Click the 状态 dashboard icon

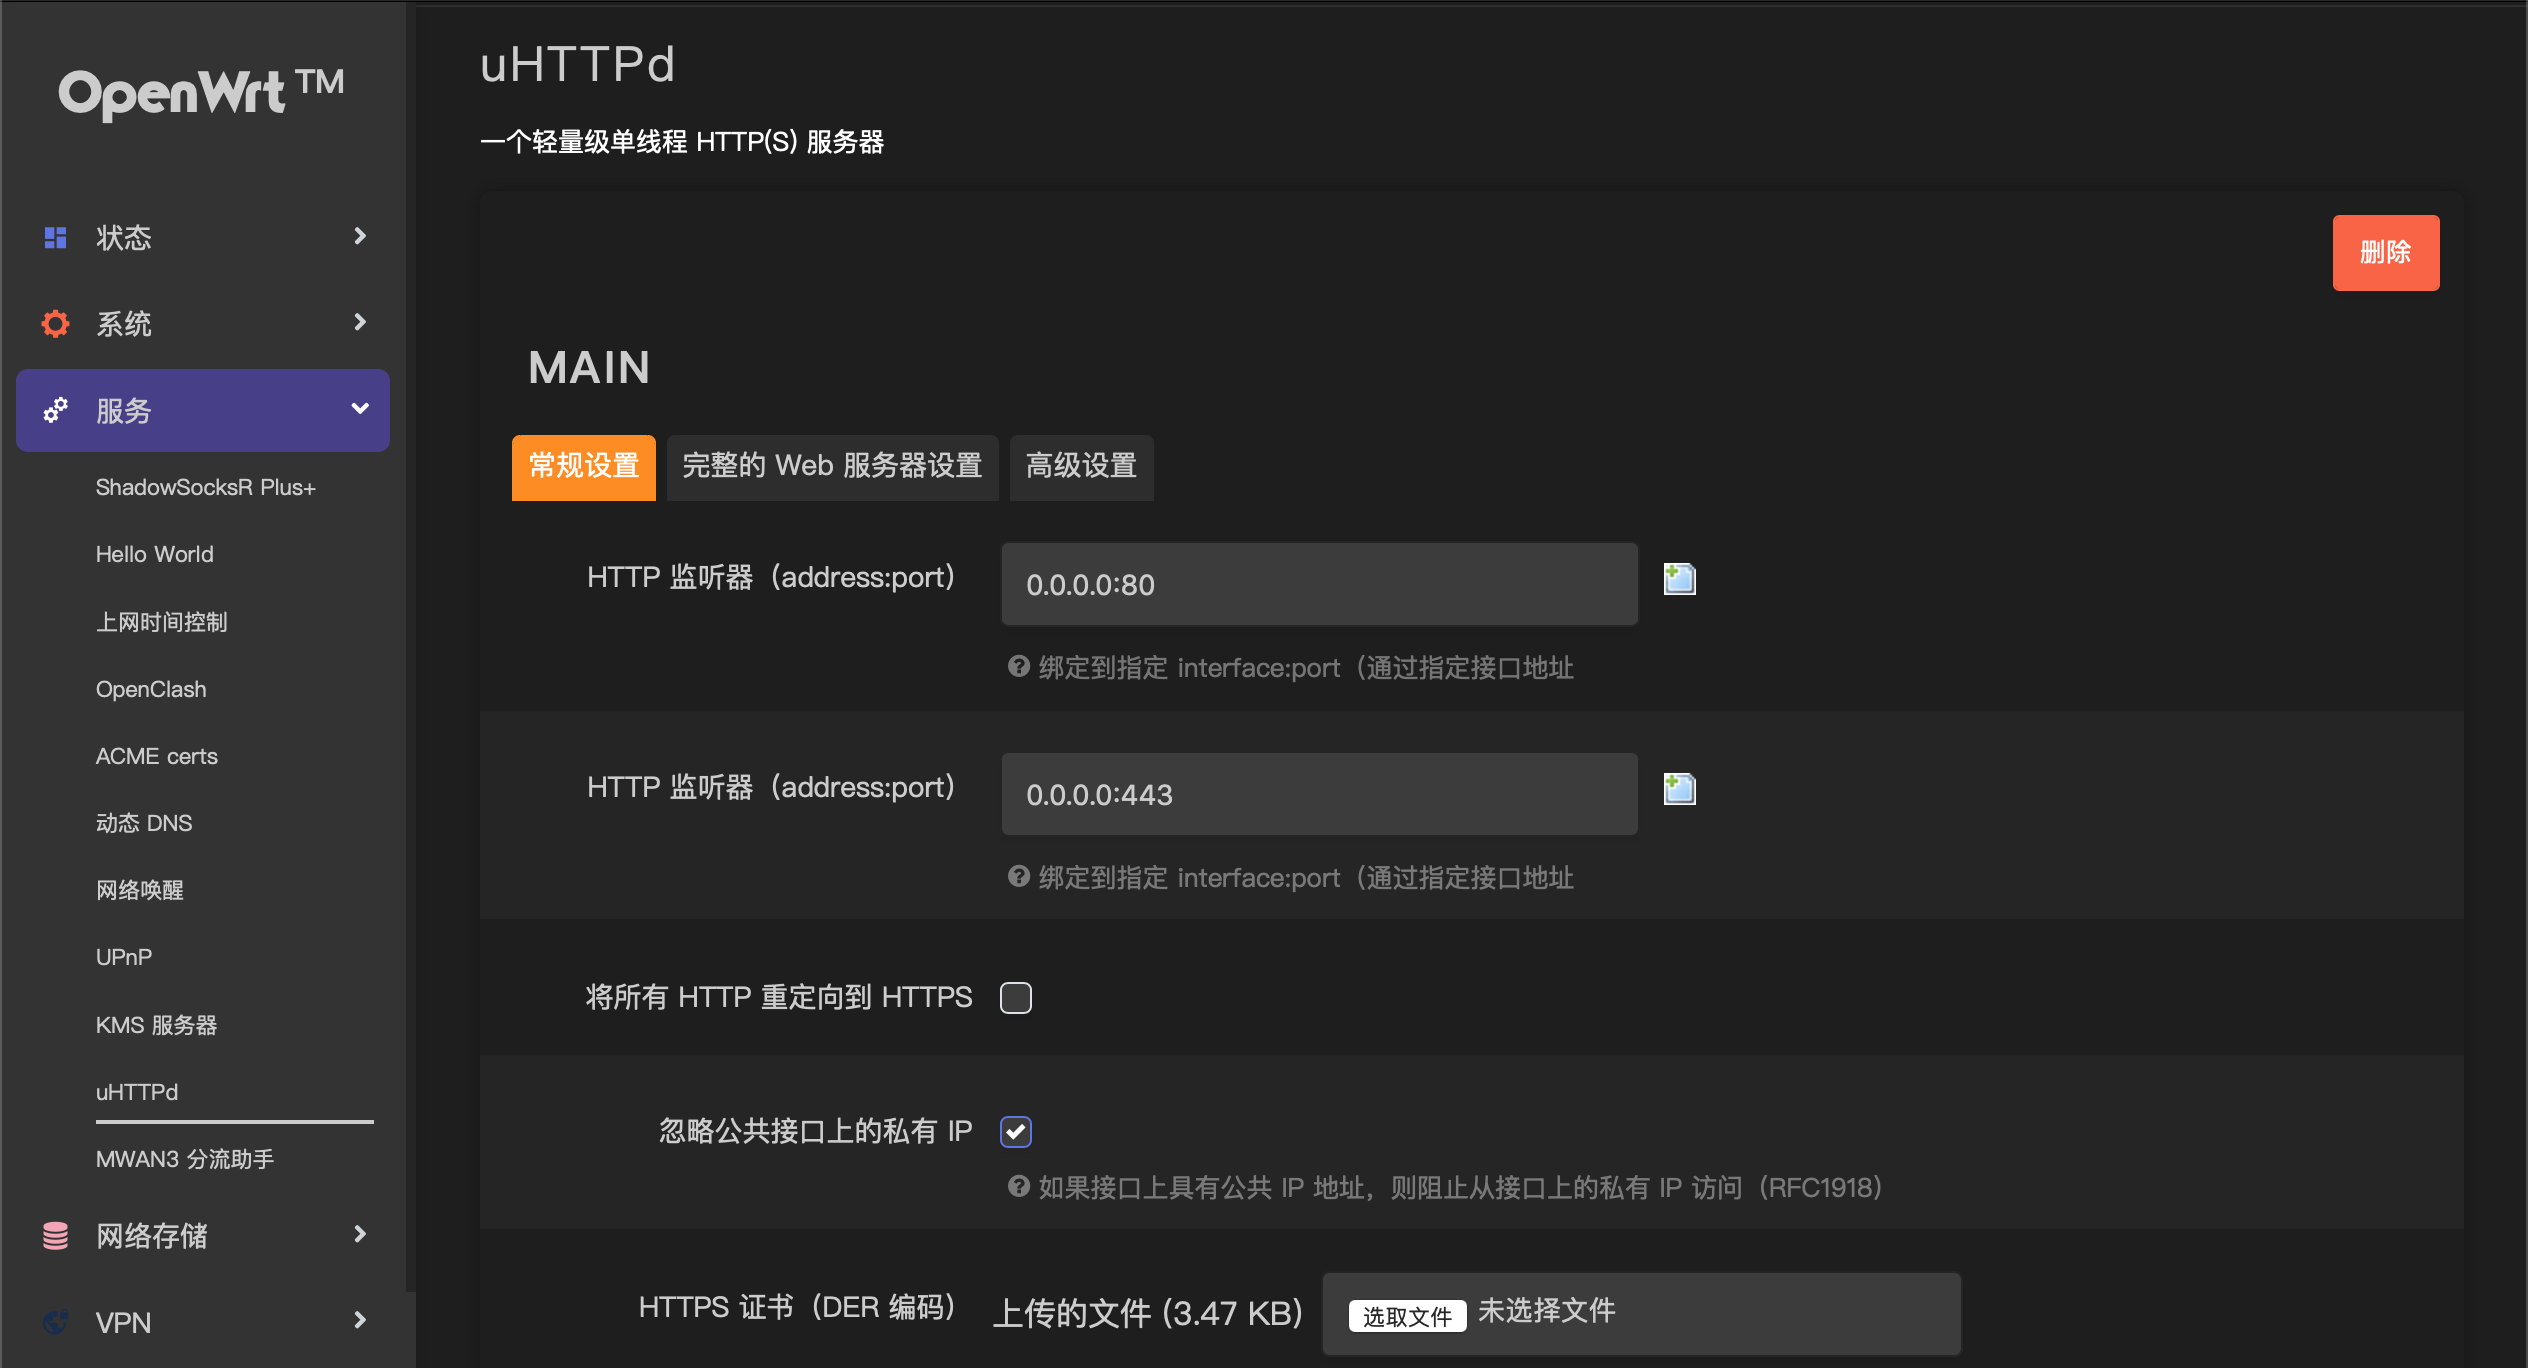click(x=55, y=237)
